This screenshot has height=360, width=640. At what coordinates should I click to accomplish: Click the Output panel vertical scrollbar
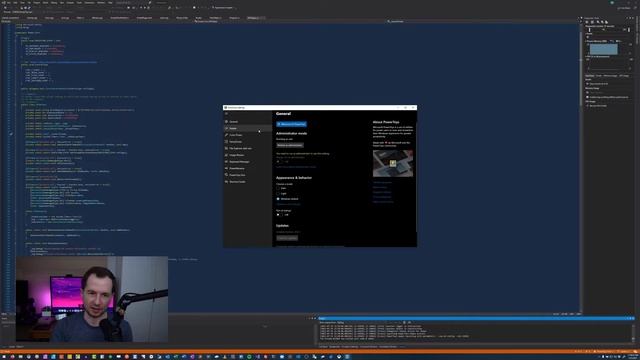point(633,333)
